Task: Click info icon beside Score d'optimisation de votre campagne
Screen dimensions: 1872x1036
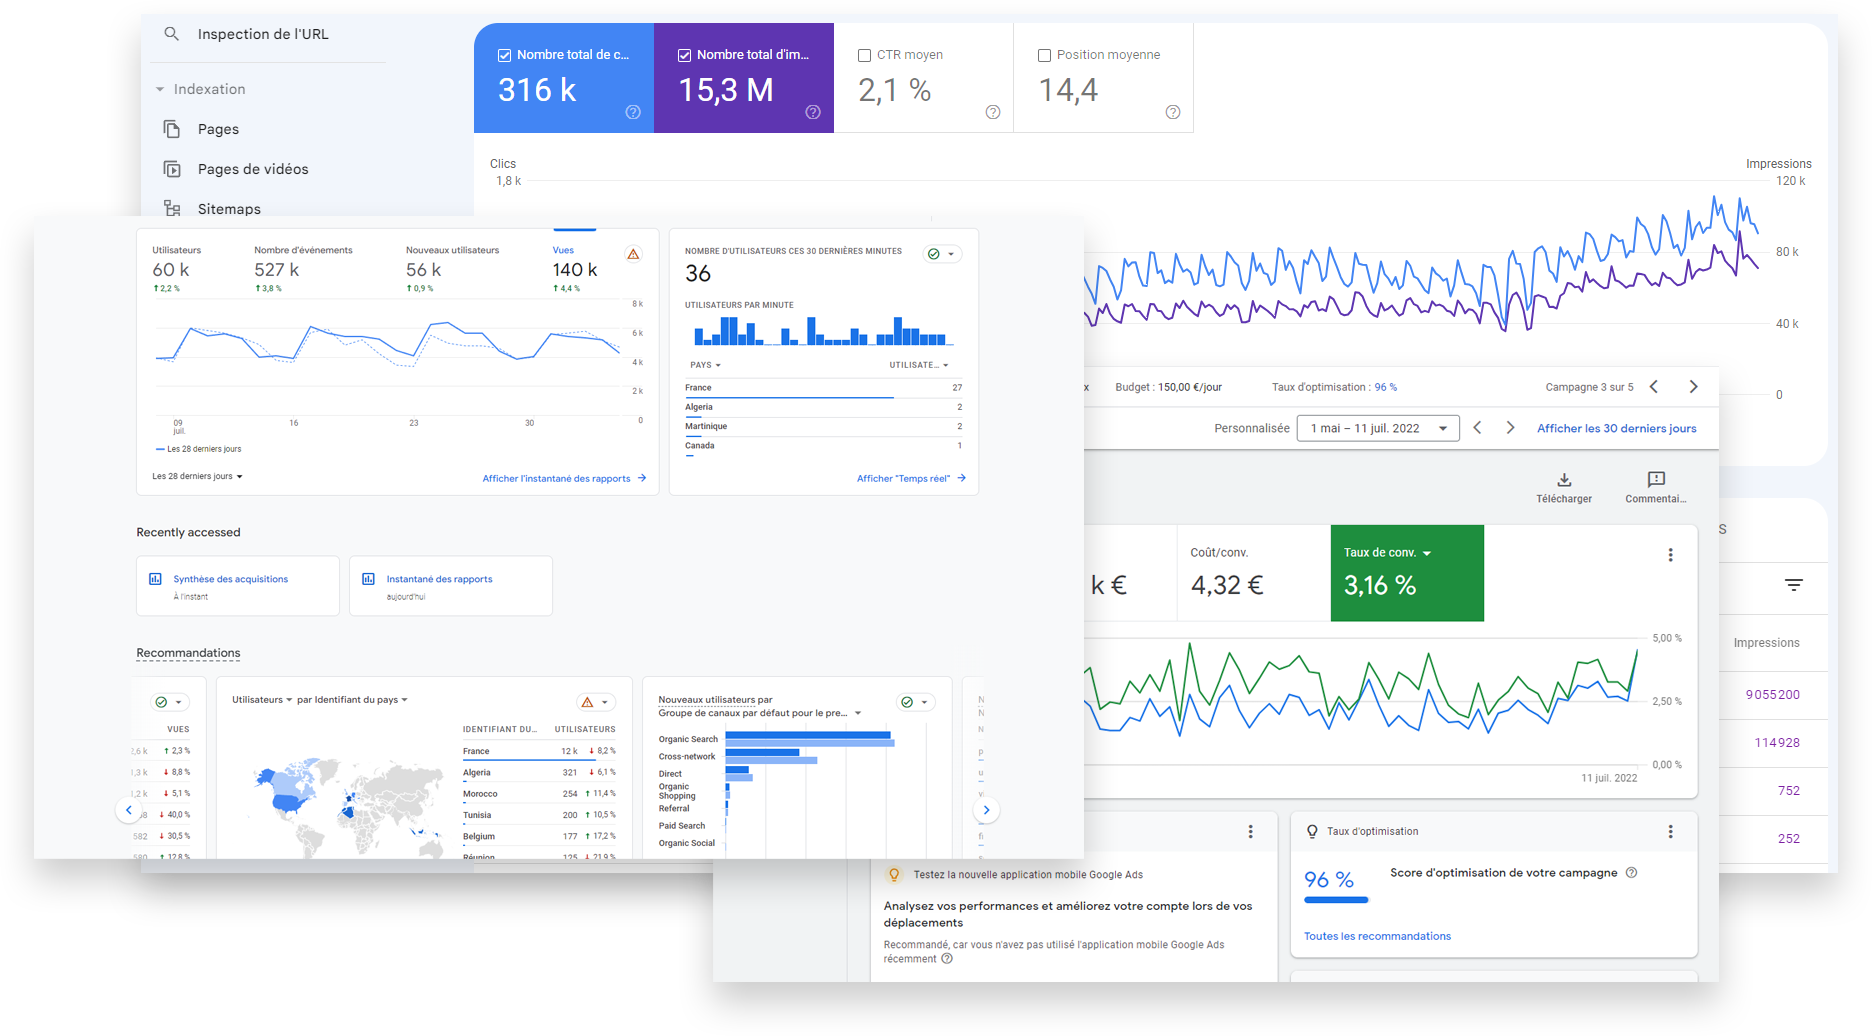Action: click(1631, 873)
